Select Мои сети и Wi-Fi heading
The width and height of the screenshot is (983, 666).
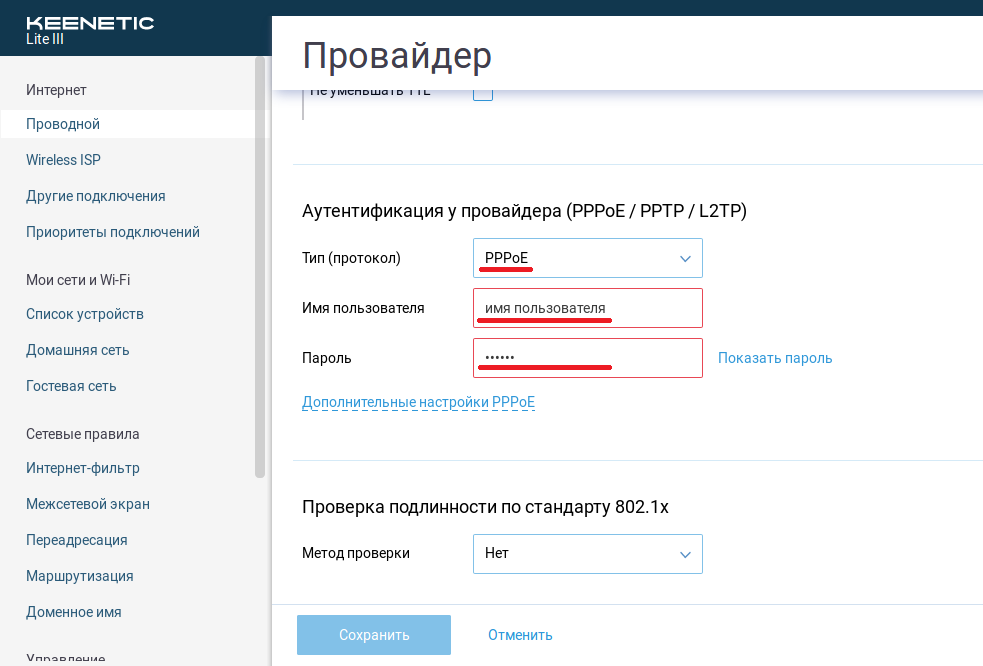78,280
